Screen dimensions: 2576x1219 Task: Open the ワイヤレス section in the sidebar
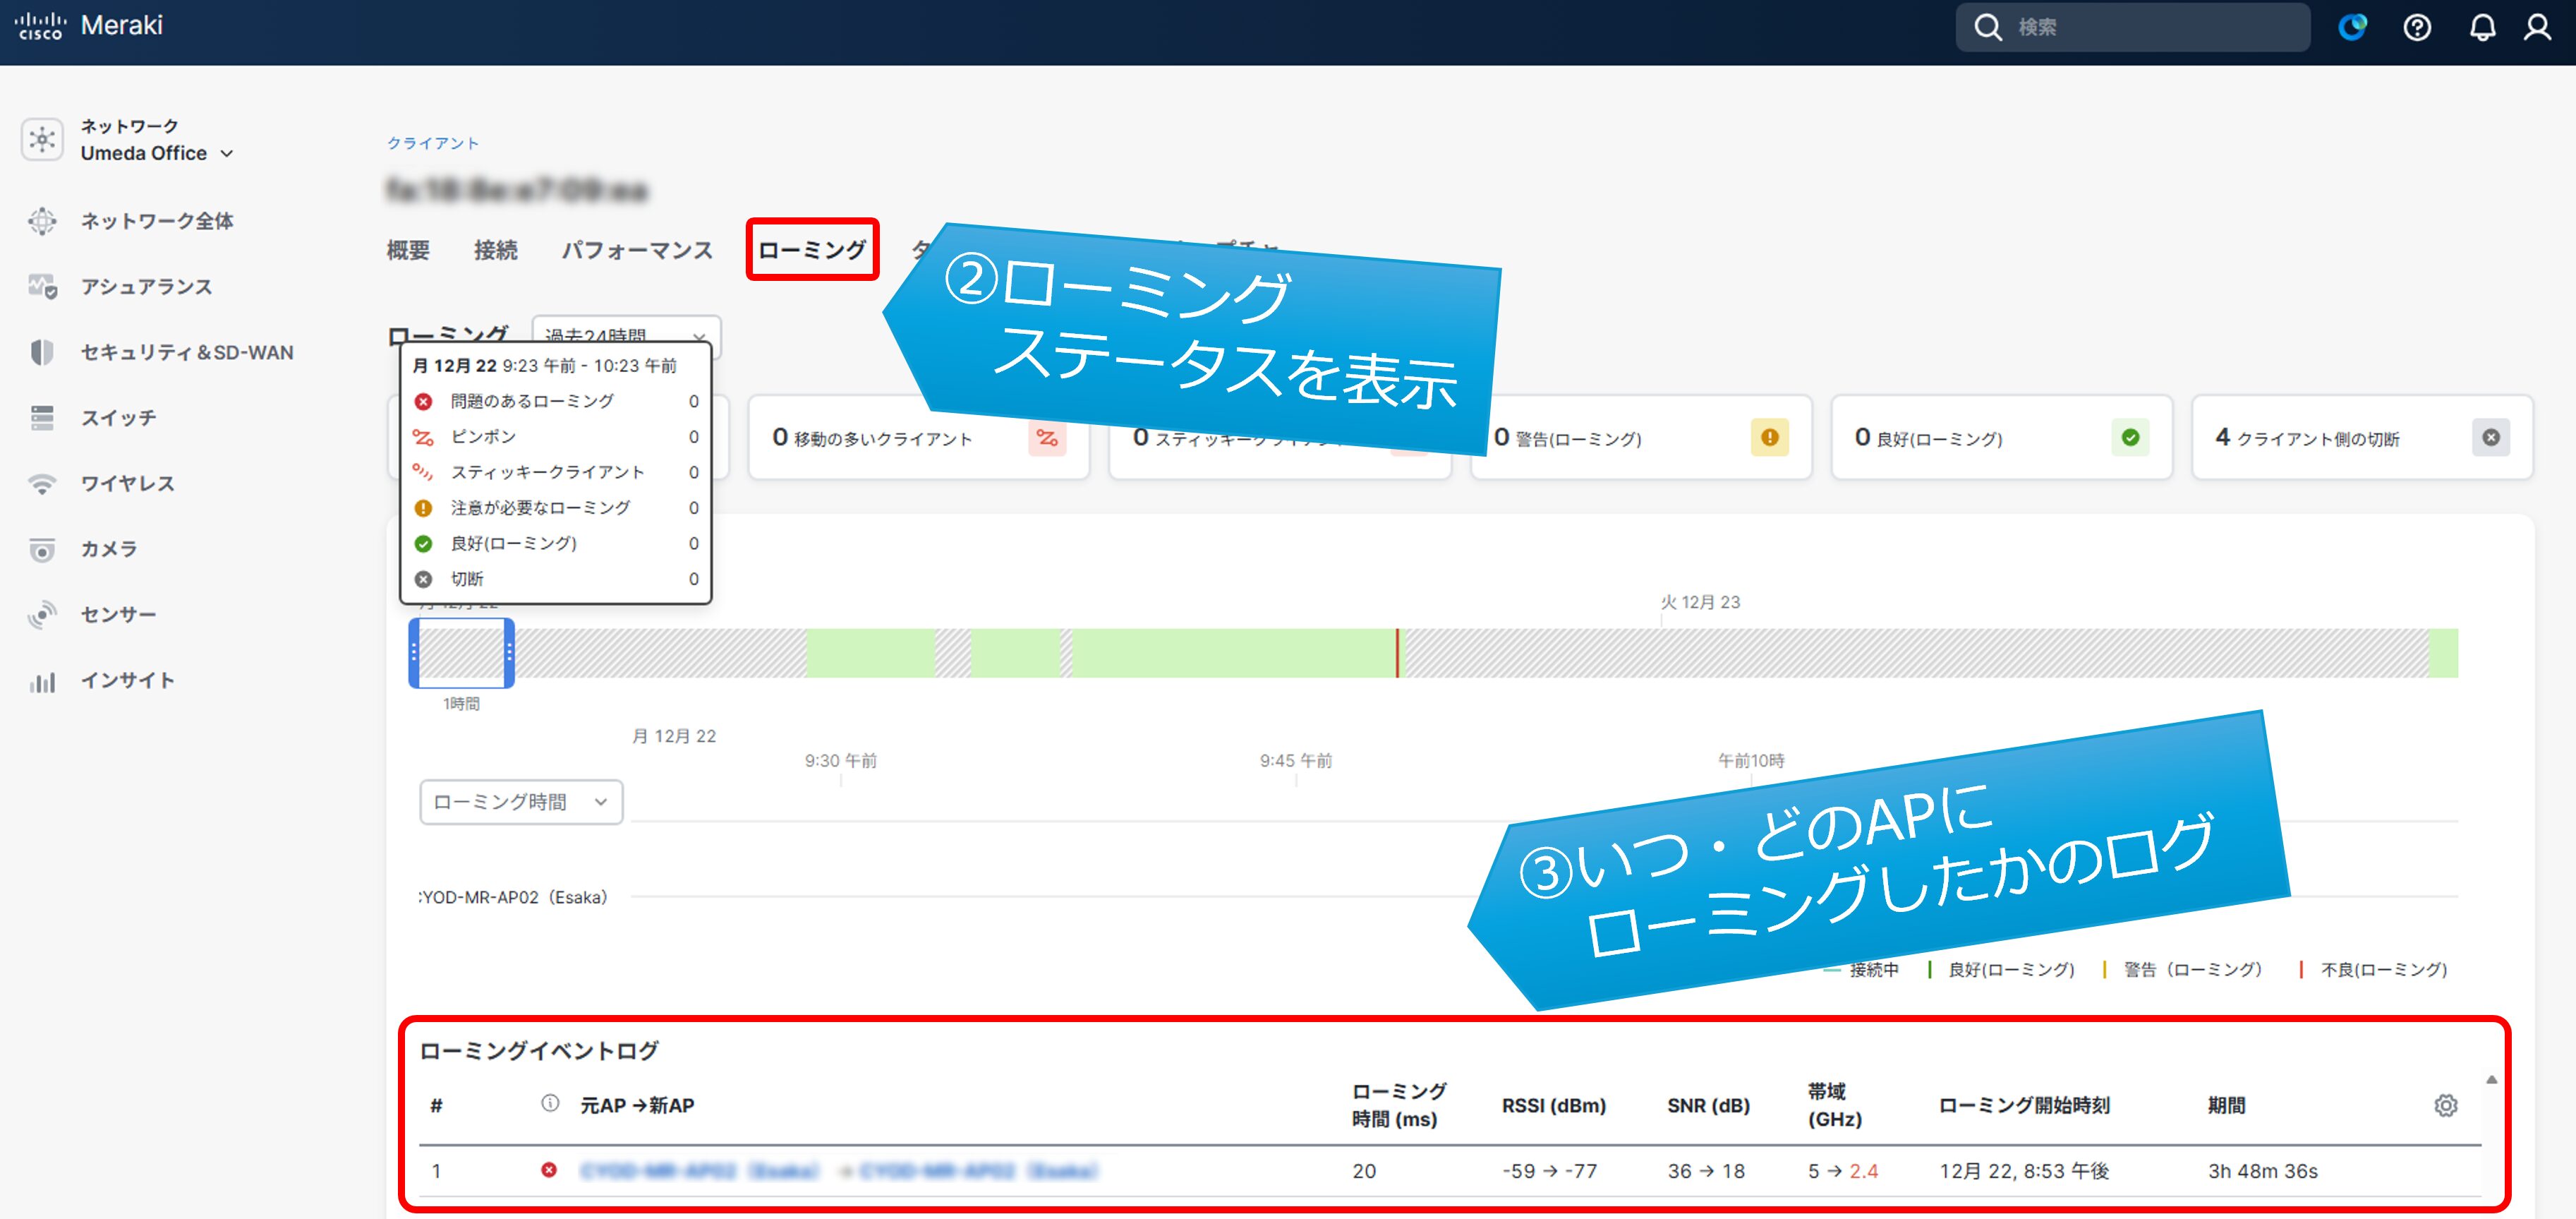pyautogui.click(x=41, y=483)
